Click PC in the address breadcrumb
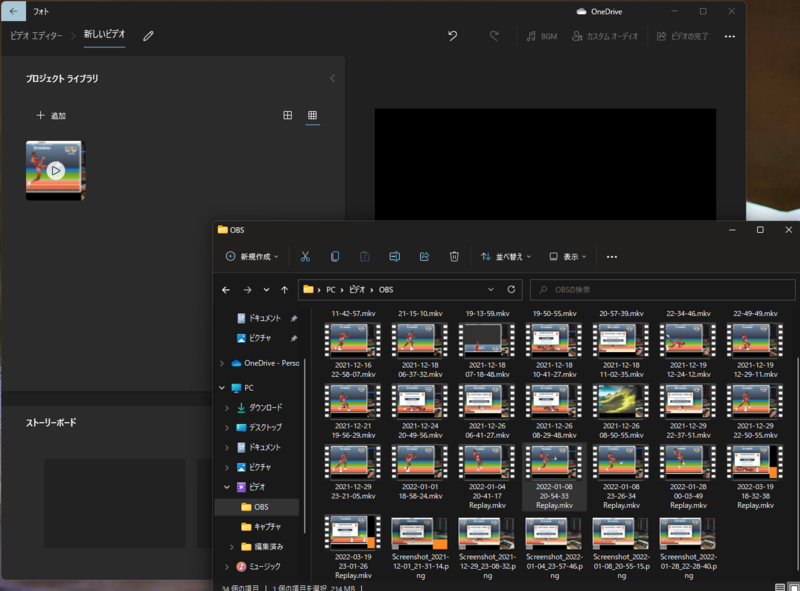Screen dimensions: 800x591 [x=331, y=289]
